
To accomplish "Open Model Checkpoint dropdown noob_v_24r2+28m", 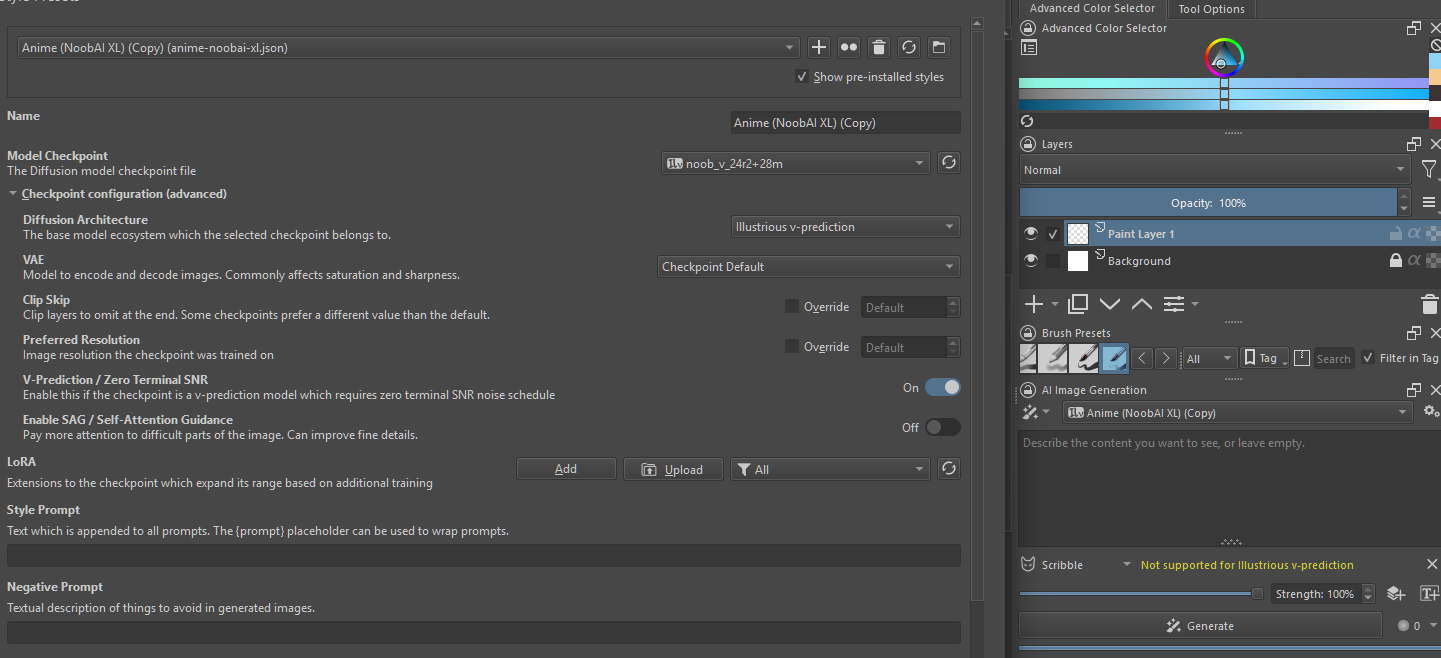I will [x=796, y=163].
